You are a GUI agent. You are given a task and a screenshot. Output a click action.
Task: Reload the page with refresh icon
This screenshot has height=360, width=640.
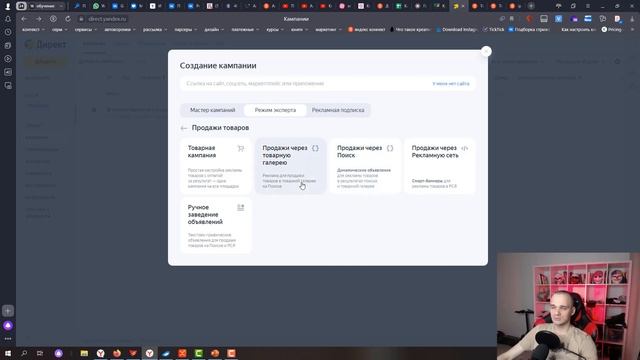(68, 19)
